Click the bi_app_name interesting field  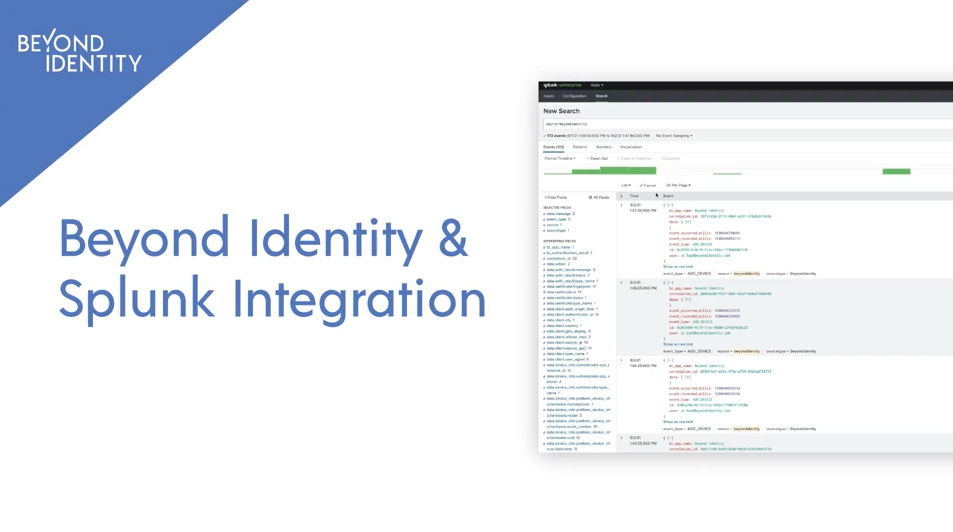click(559, 247)
